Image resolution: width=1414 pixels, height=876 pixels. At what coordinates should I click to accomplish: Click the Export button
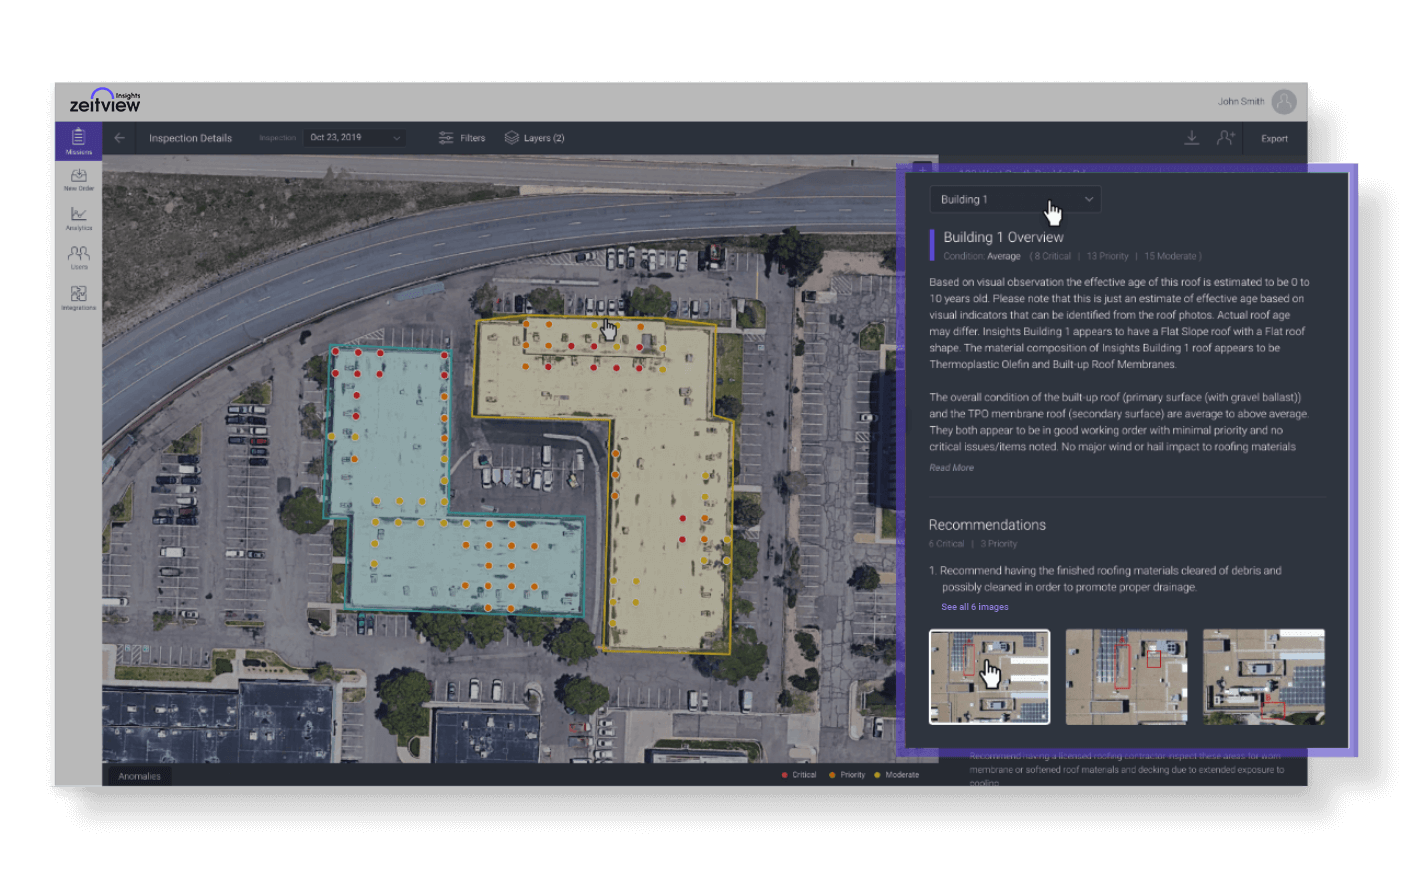[x=1274, y=138]
